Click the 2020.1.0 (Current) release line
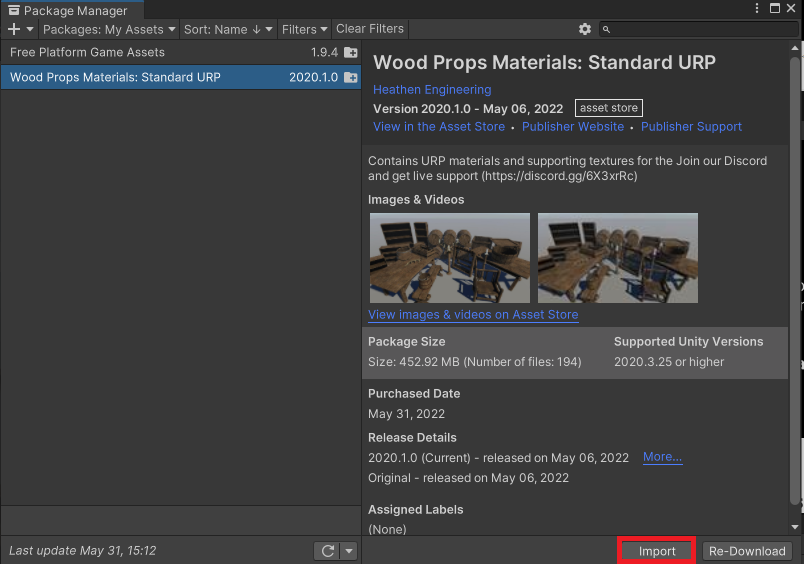 pyautogui.click(x=498, y=458)
